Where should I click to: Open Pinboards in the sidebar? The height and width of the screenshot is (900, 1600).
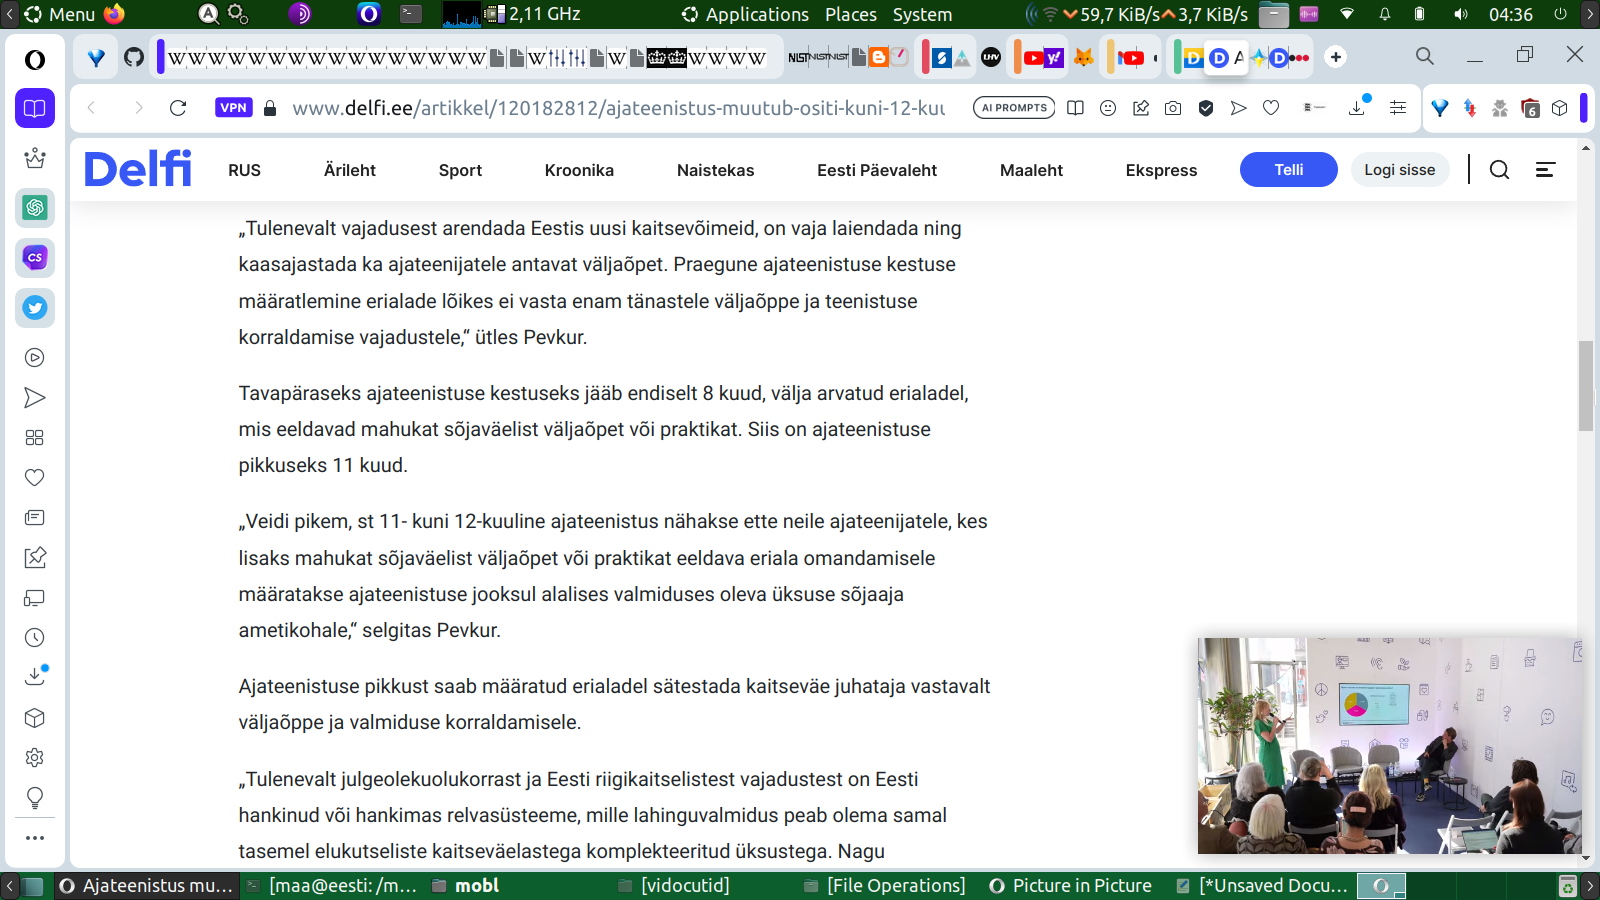(35, 558)
